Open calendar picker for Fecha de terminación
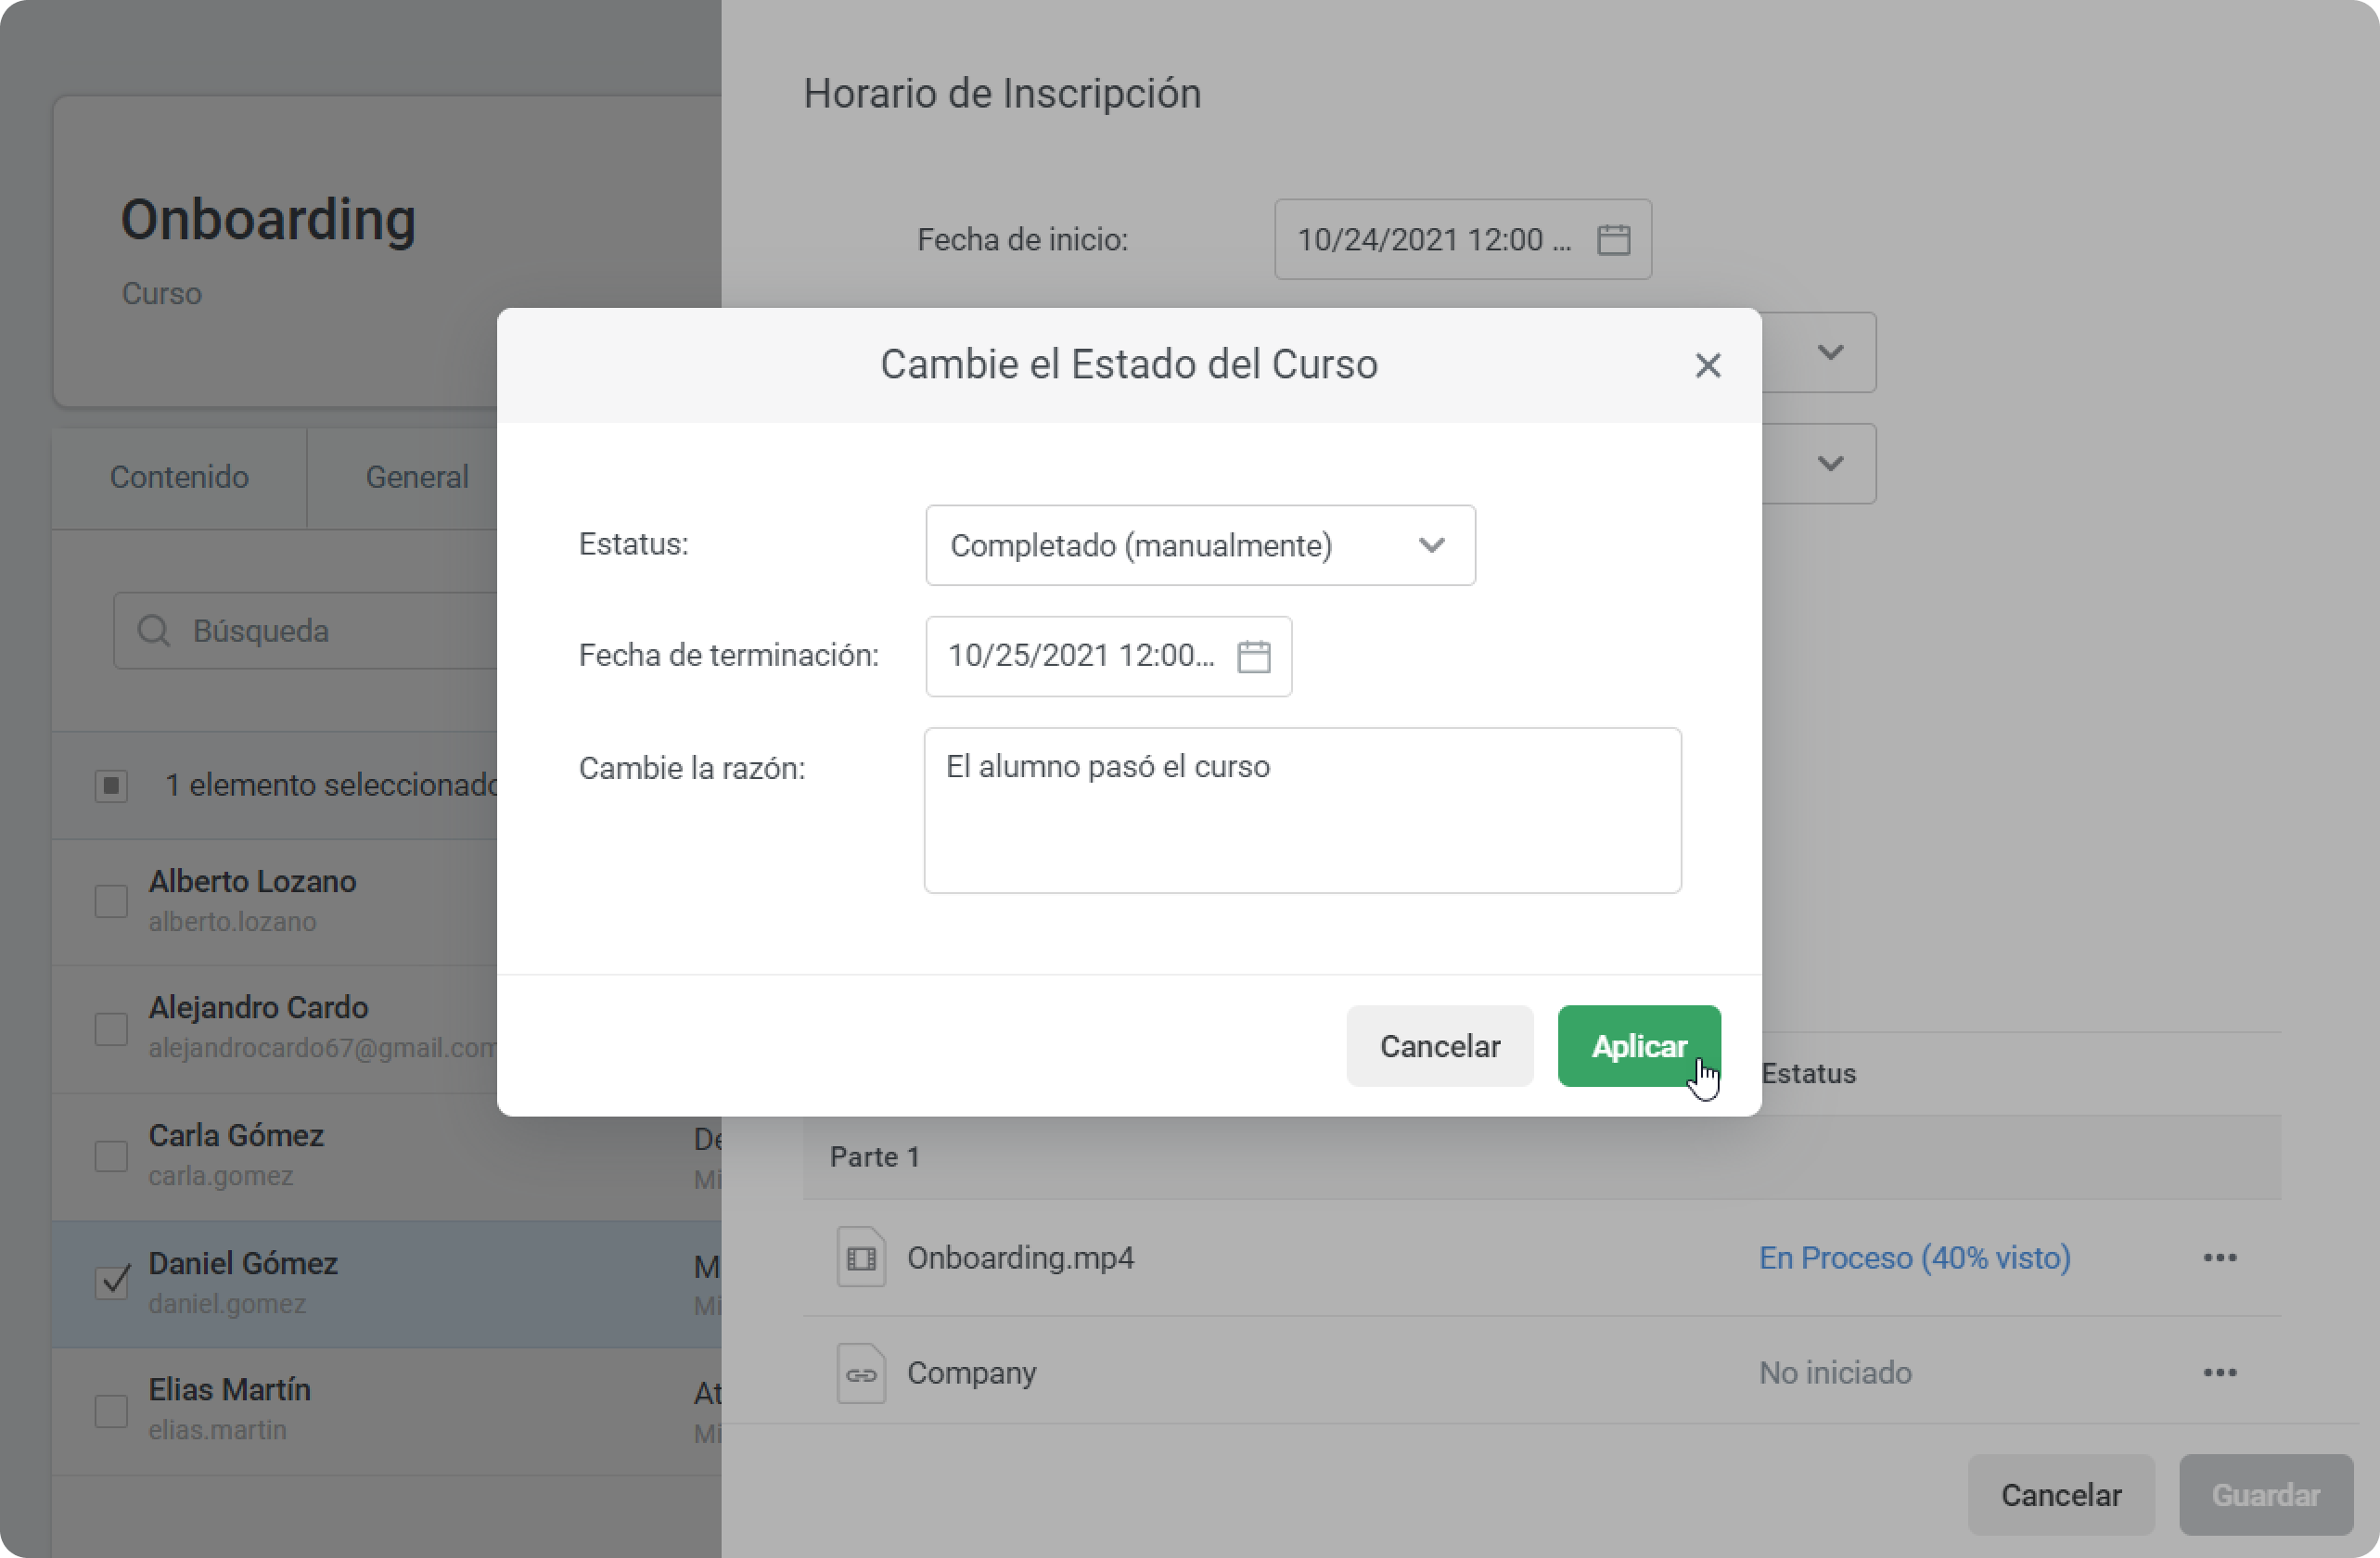 (x=1253, y=657)
